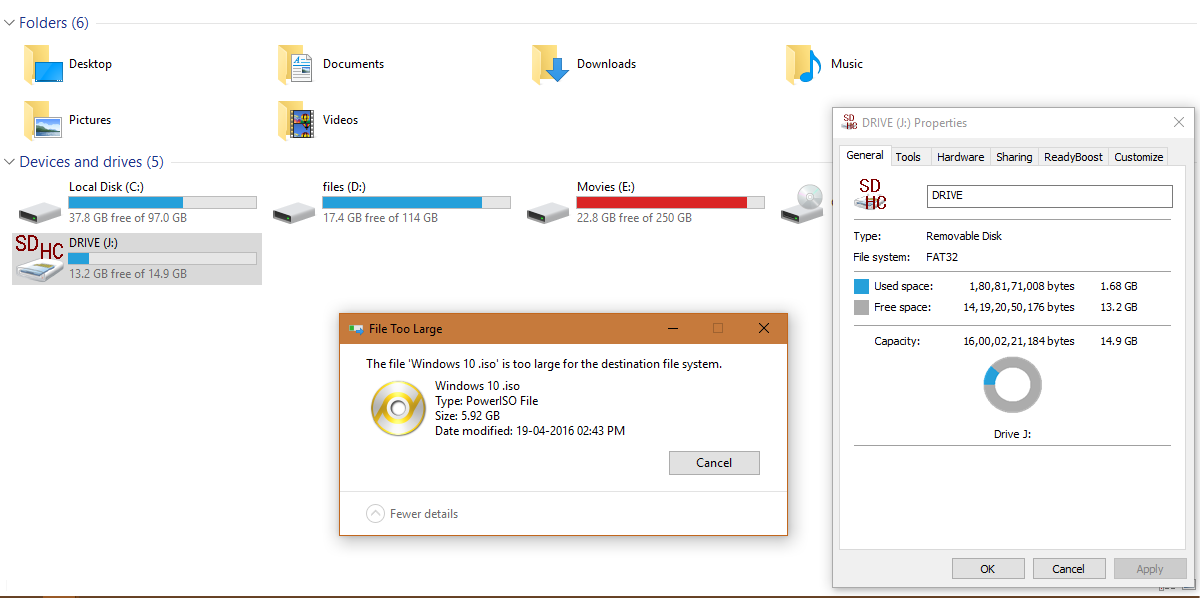
Task: Click the '13.2 GB free of 14.9 GB' text
Action: pyautogui.click(x=128, y=274)
